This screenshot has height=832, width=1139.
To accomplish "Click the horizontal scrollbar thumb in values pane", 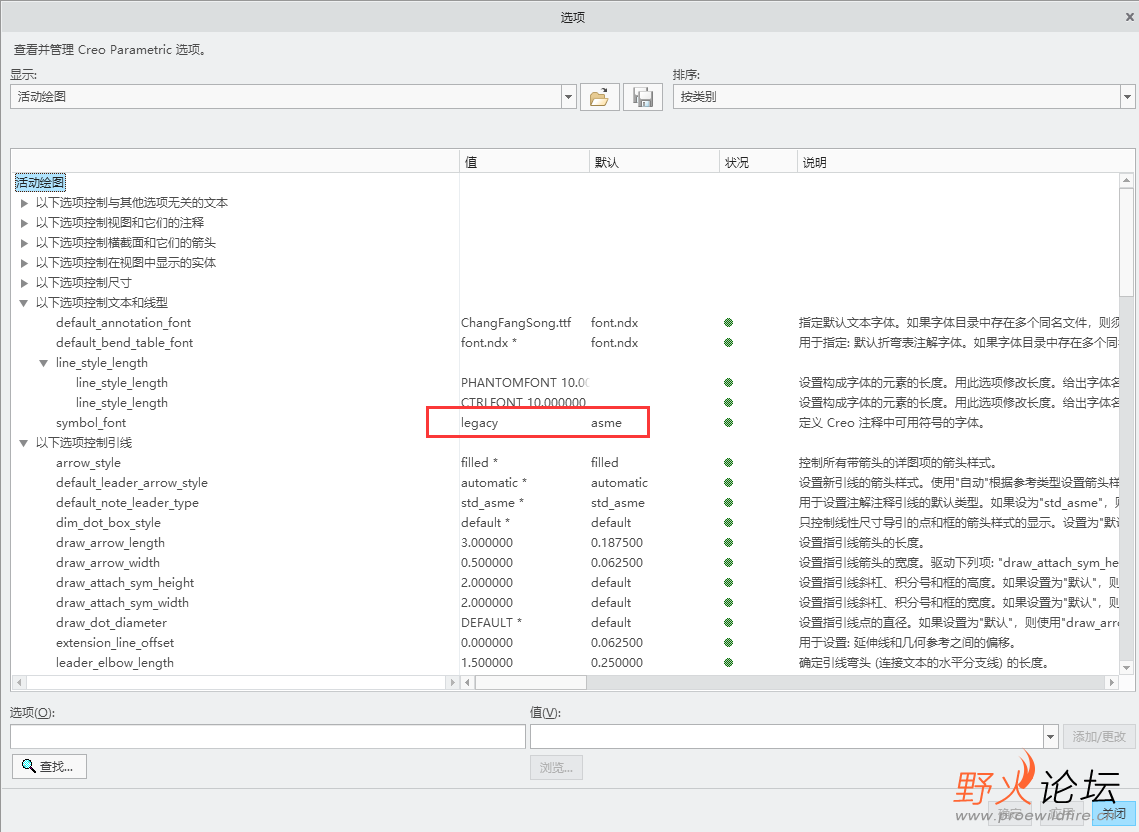I will pyautogui.click(x=530, y=682).
